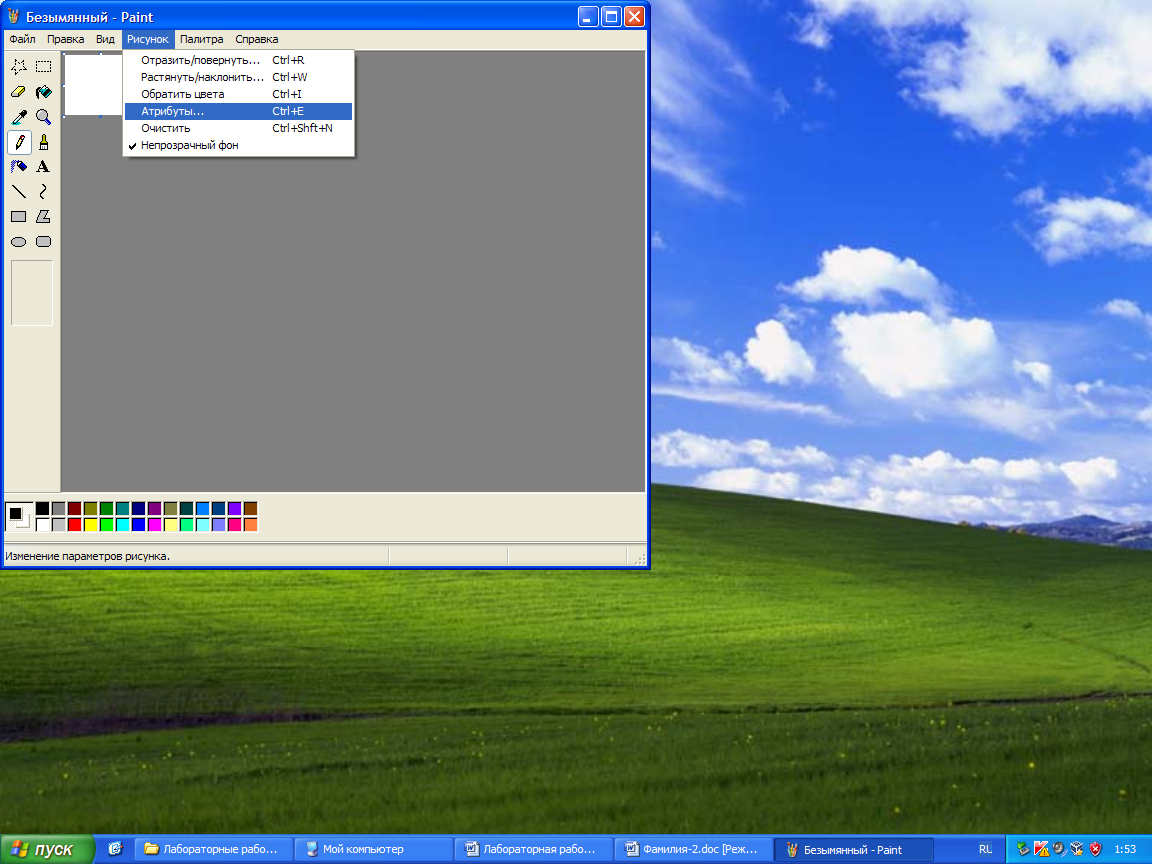The image size is (1152, 864).
Task: Pick the dark red color swatch
Action: click(x=74, y=508)
